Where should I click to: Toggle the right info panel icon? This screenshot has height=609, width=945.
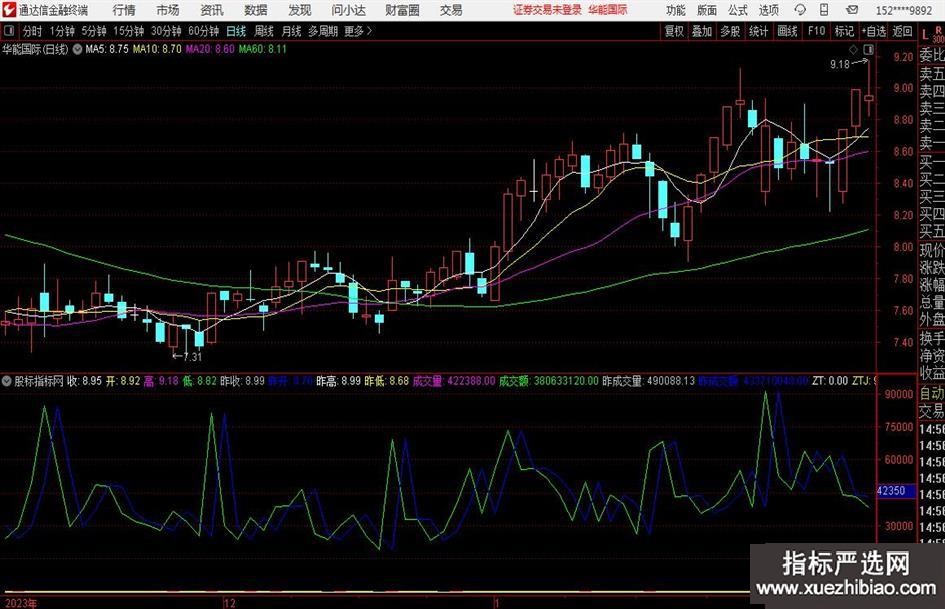tap(868, 49)
